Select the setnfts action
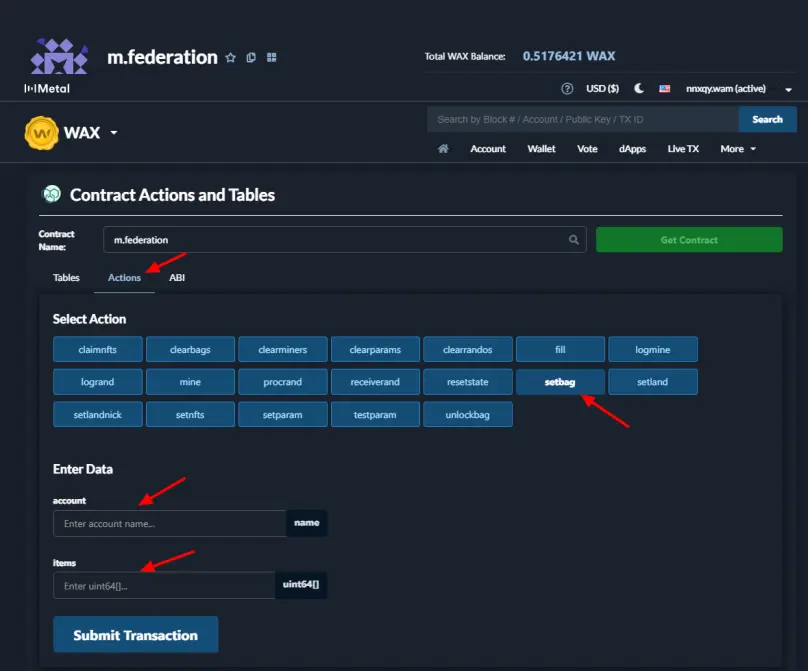The image size is (808, 671). click(x=190, y=414)
